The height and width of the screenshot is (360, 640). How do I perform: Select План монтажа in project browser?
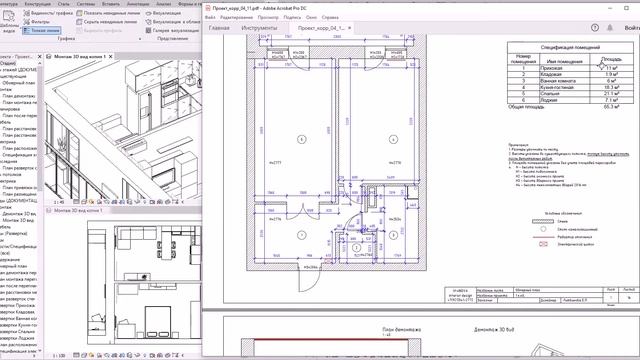[19, 102]
